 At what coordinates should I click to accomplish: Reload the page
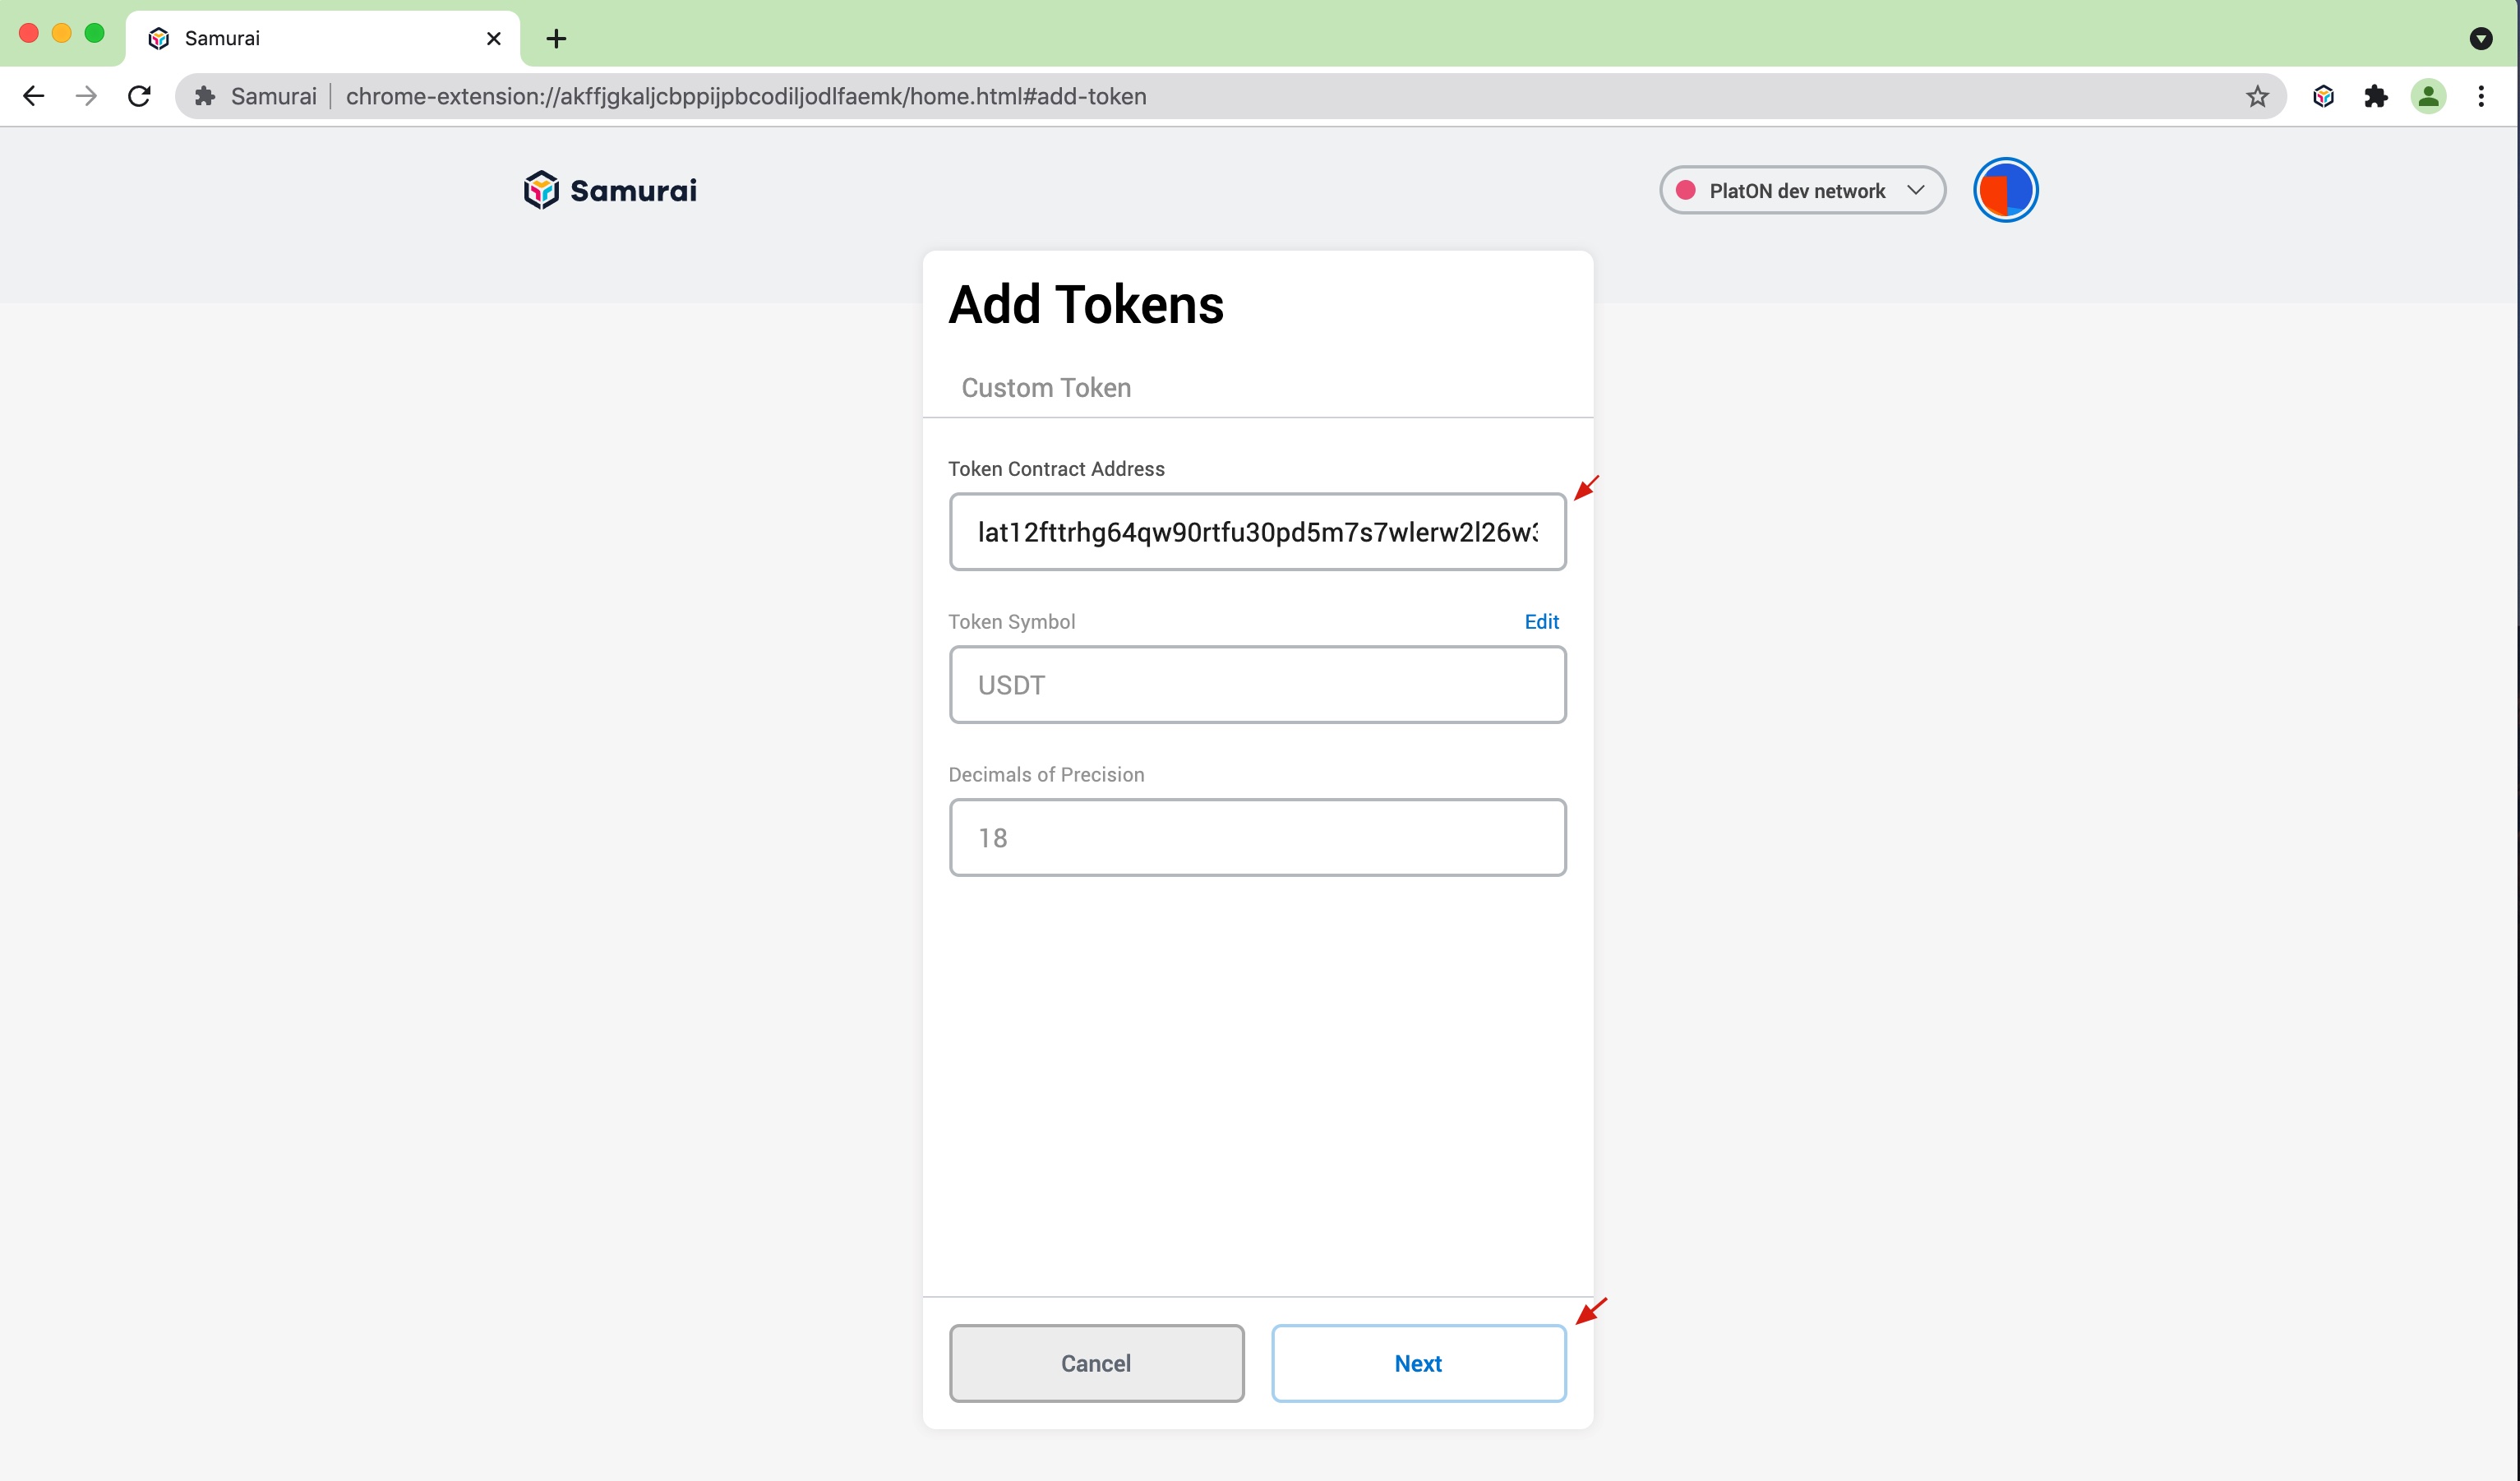point(139,96)
